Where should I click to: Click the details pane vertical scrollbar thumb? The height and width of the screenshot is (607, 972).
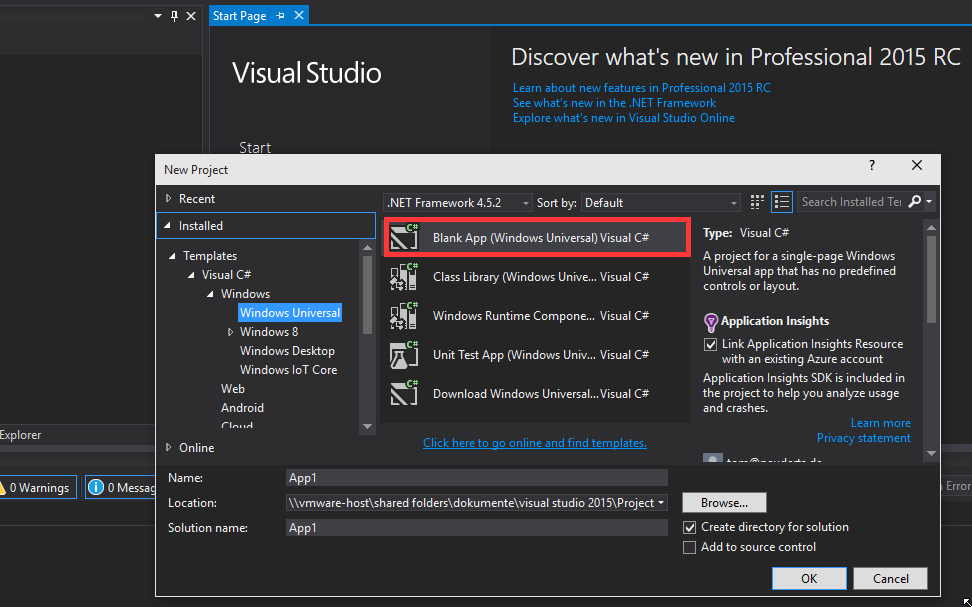coord(931,278)
